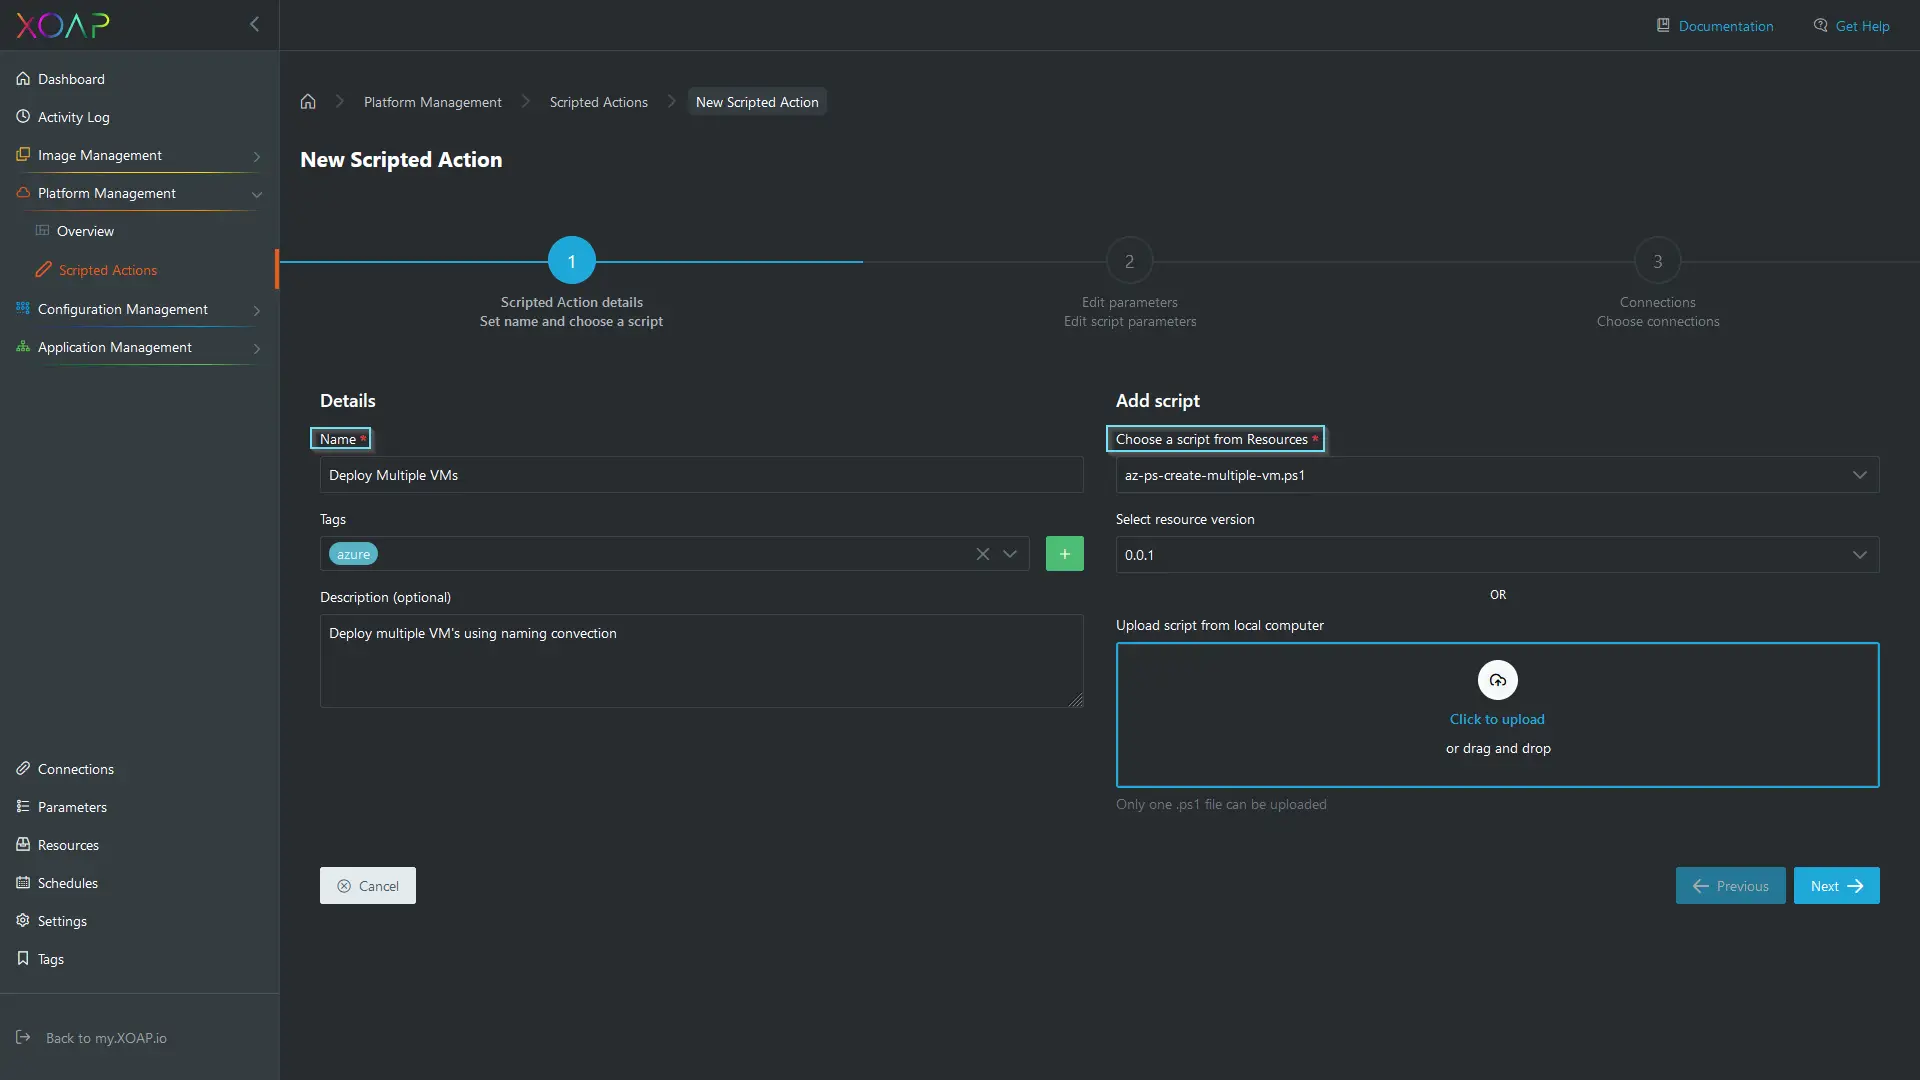Click the New Scripted Action breadcrumb
The image size is (1920, 1080).
[x=757, y=102]
